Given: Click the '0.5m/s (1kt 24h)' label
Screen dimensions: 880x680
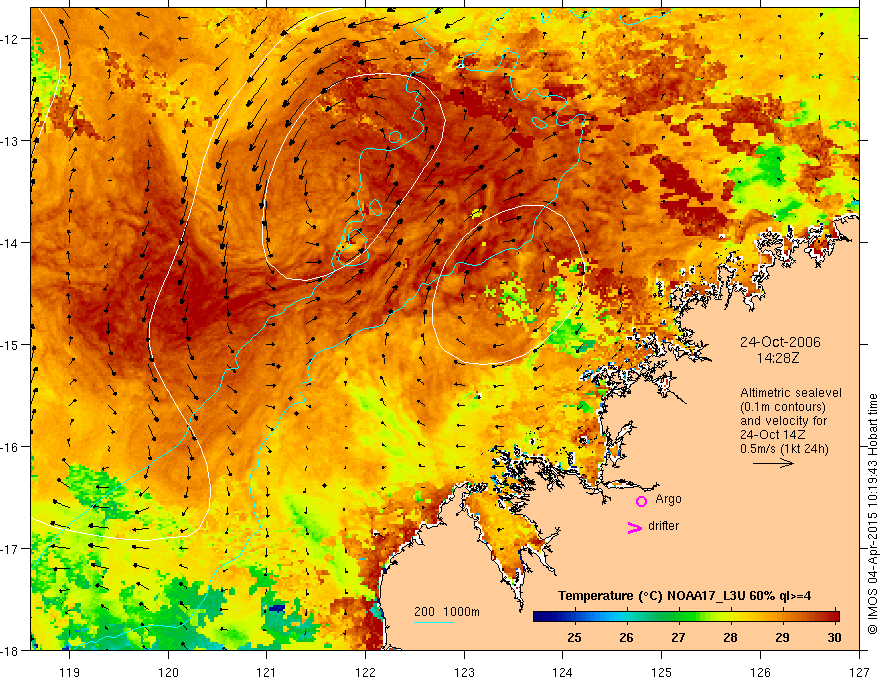Looking at the screenshot, I should pyautogui.click(x=784, y=448).
